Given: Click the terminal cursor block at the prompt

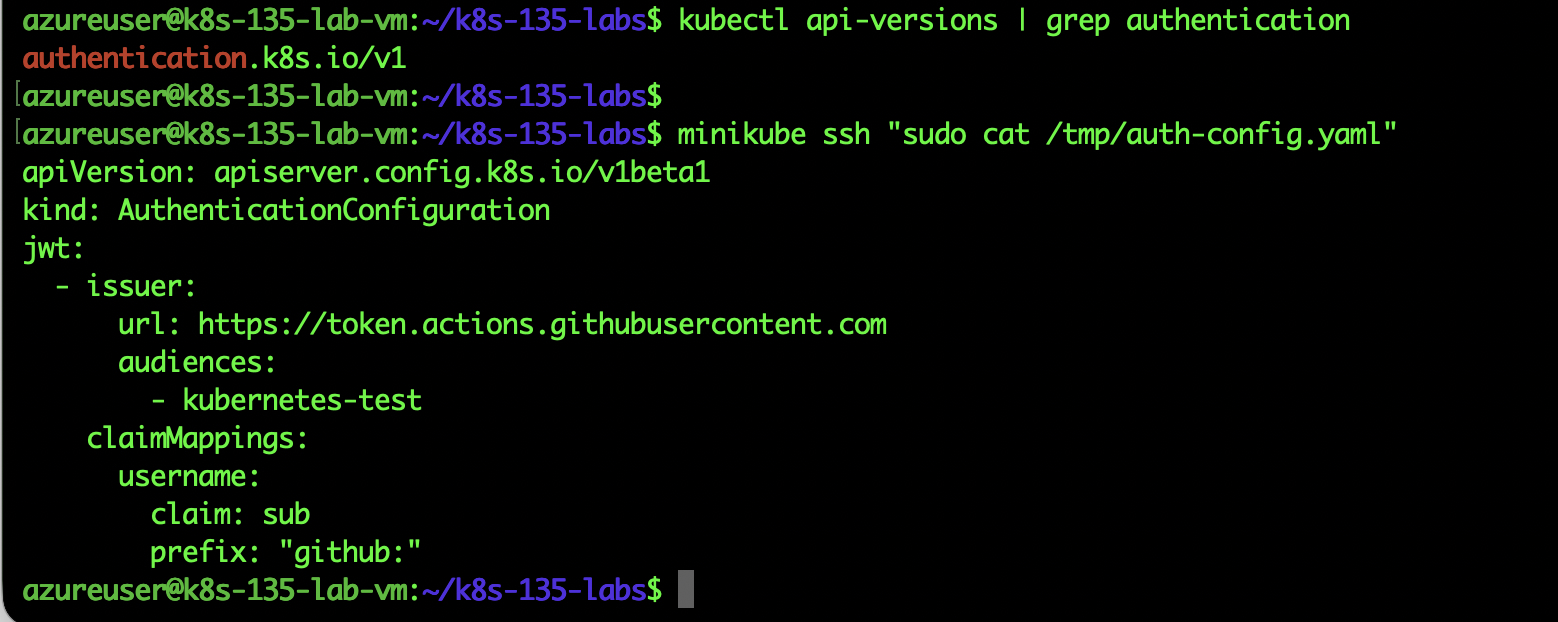Looking at the screenshot, I should [685, 590].
